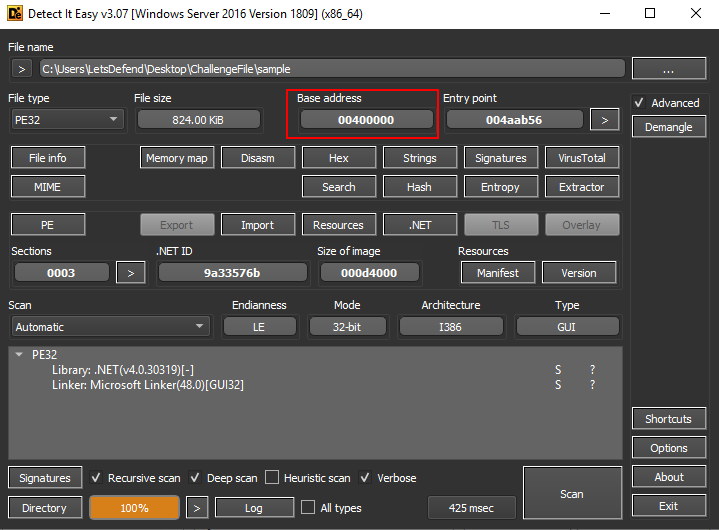Enable the Heuristic scan checkbox
Screen dimensions: 719x530
[276, 478]
